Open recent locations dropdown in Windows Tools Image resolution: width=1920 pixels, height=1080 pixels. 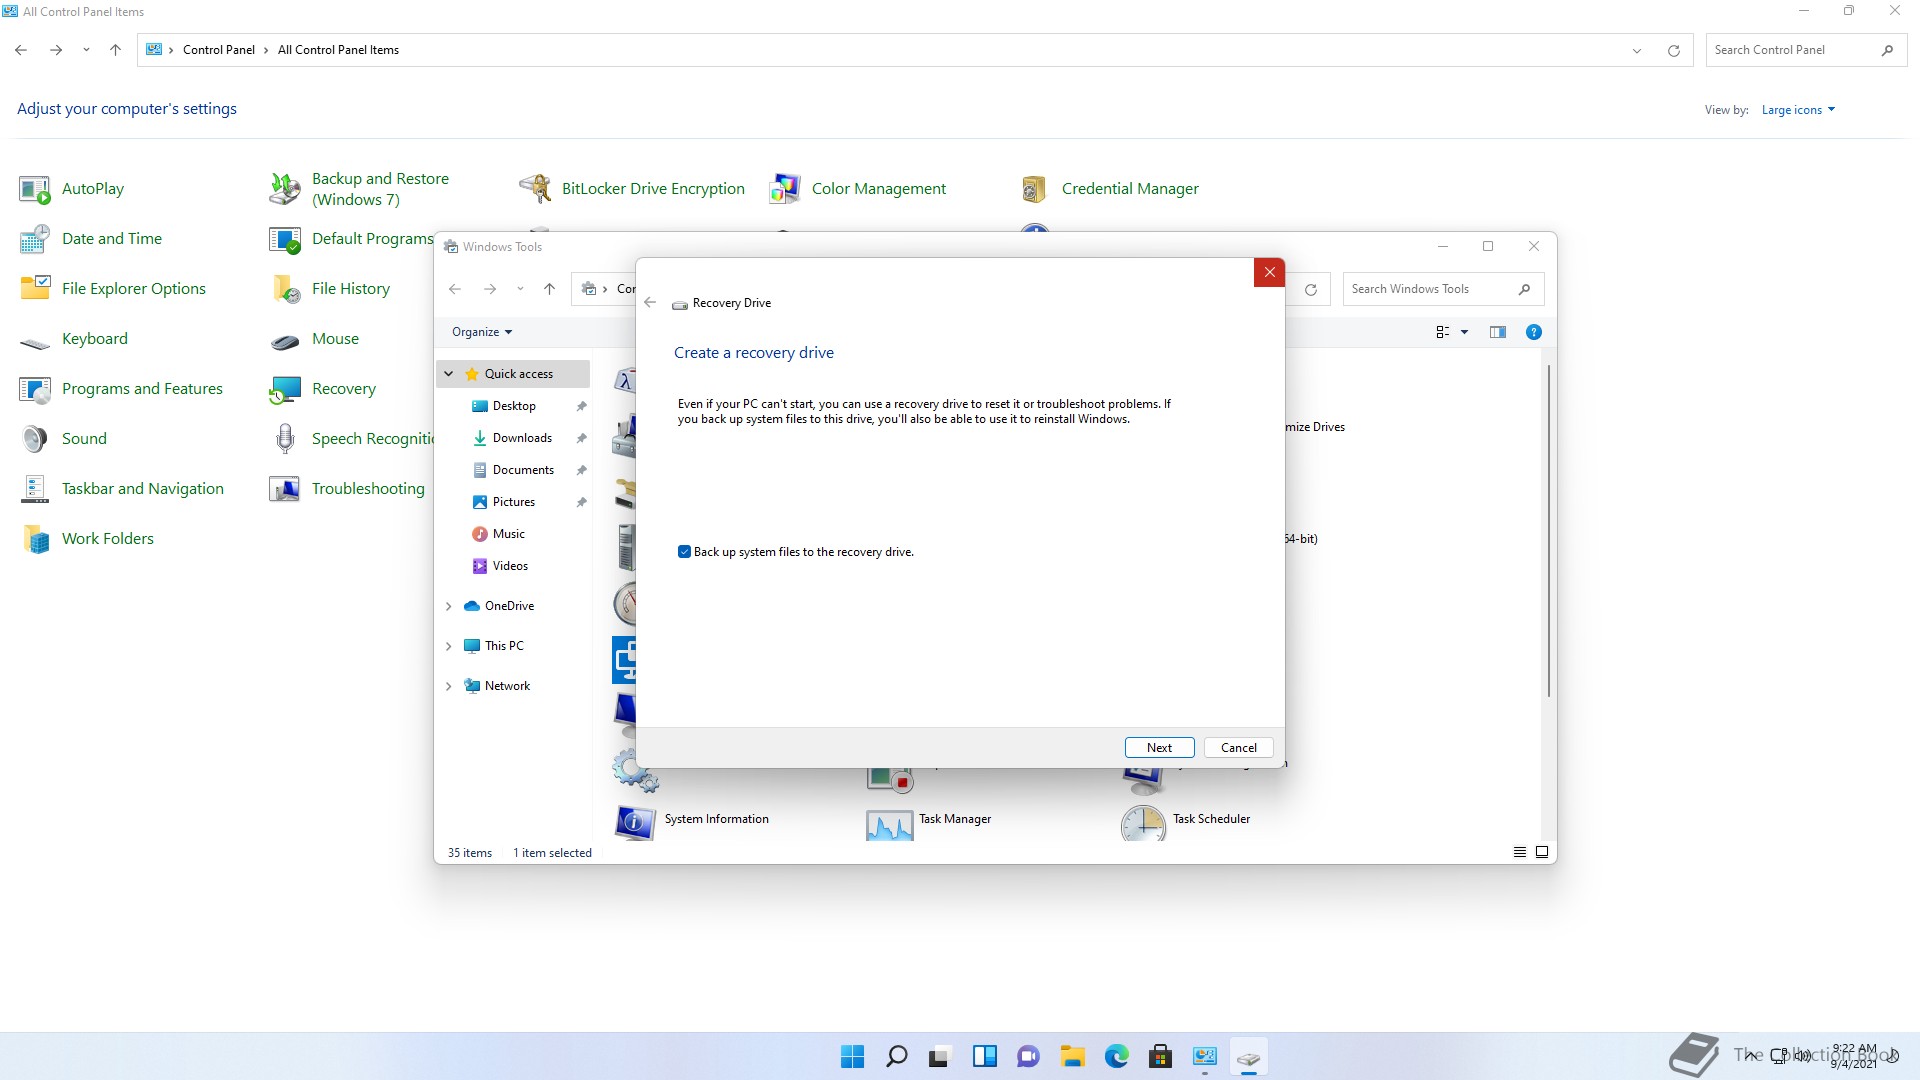520,289
